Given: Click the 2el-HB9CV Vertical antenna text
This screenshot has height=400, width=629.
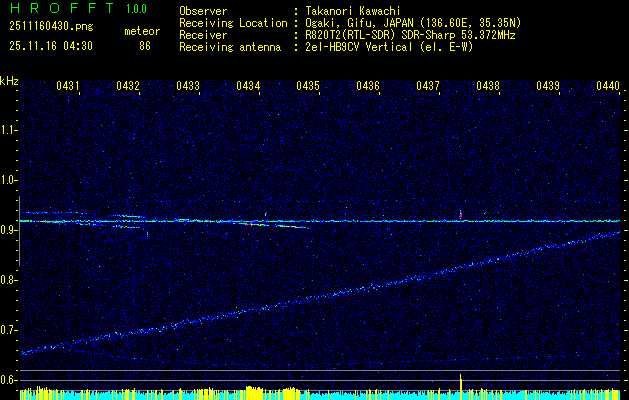Looking at the screenshot, I should [389, 47].
